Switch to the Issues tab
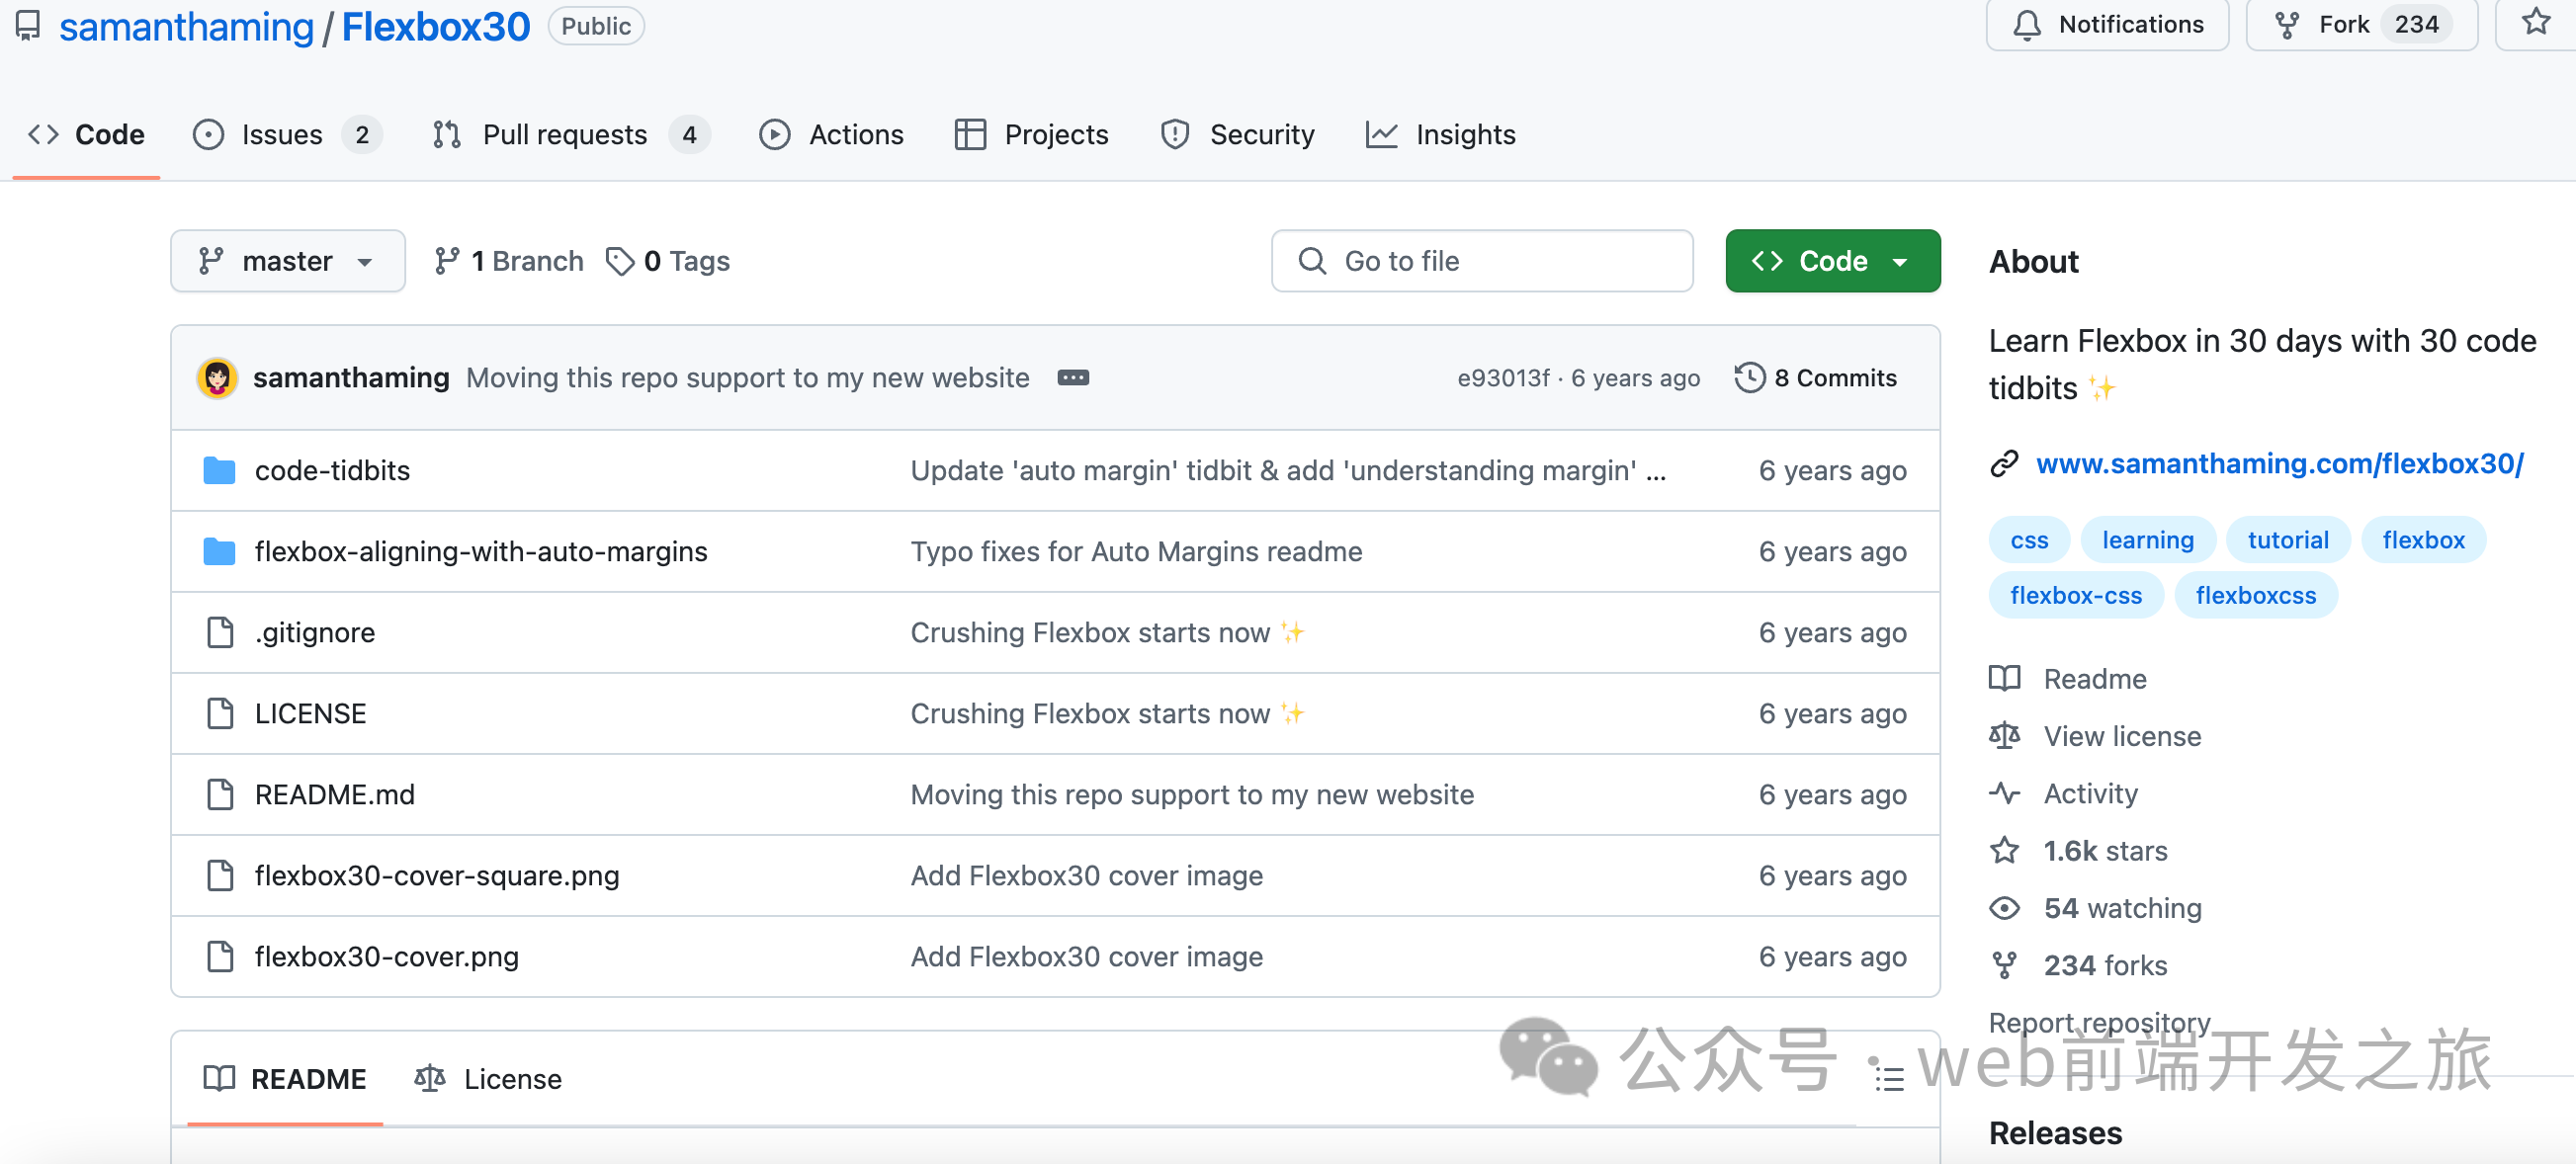Viewport: 2576px width, 1164px height. coord(282,134)
